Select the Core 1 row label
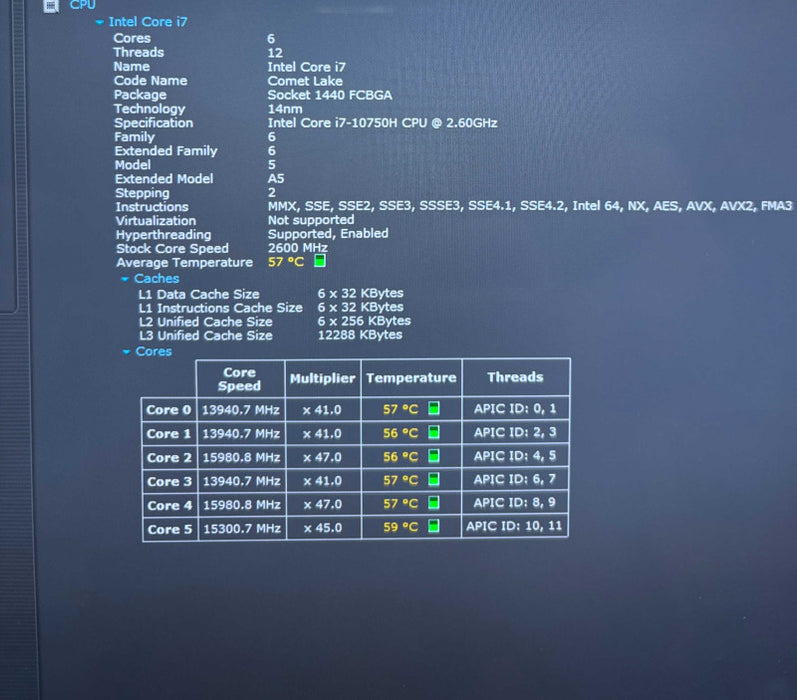Image resolution: width=797 pixels, height=700 pixels. (169, 434)
